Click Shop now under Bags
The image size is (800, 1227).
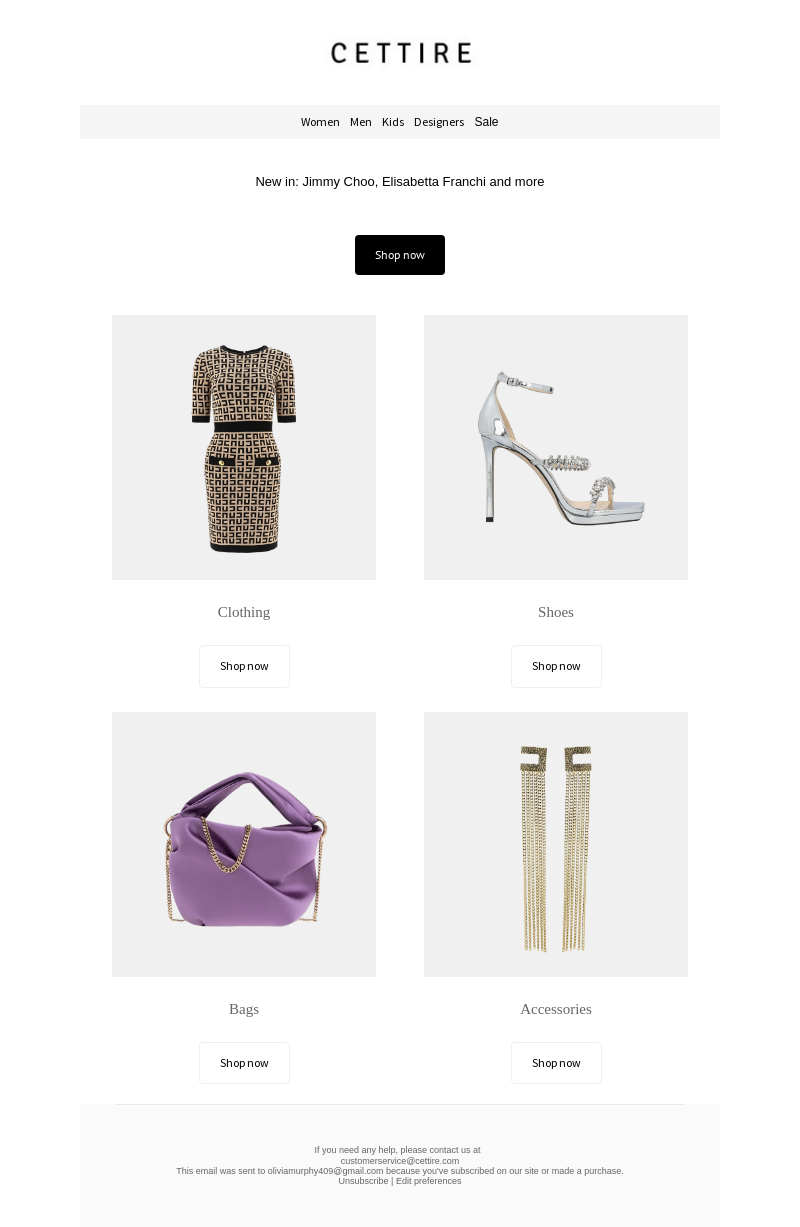click(x=244, y=1063)
